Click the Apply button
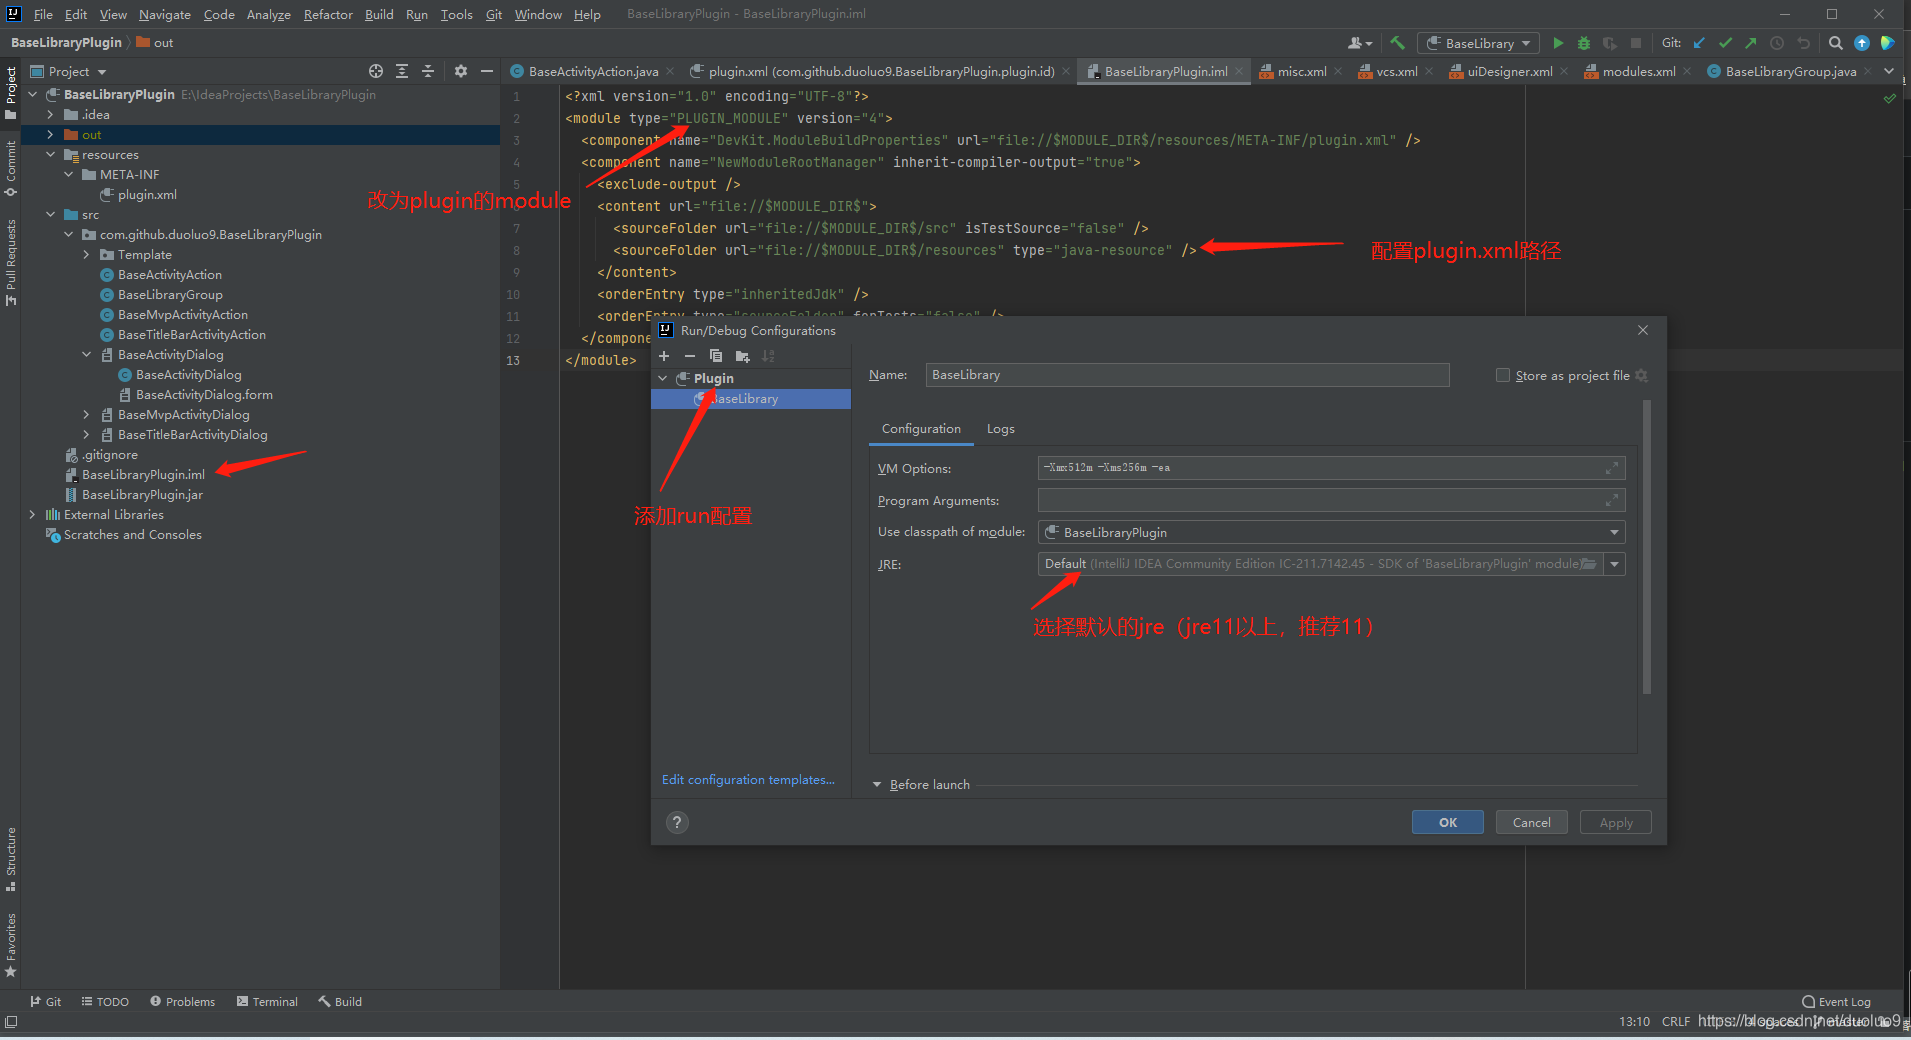Image resolution: width=1911 pixels, height=1040 pixels. (1615, 822)
